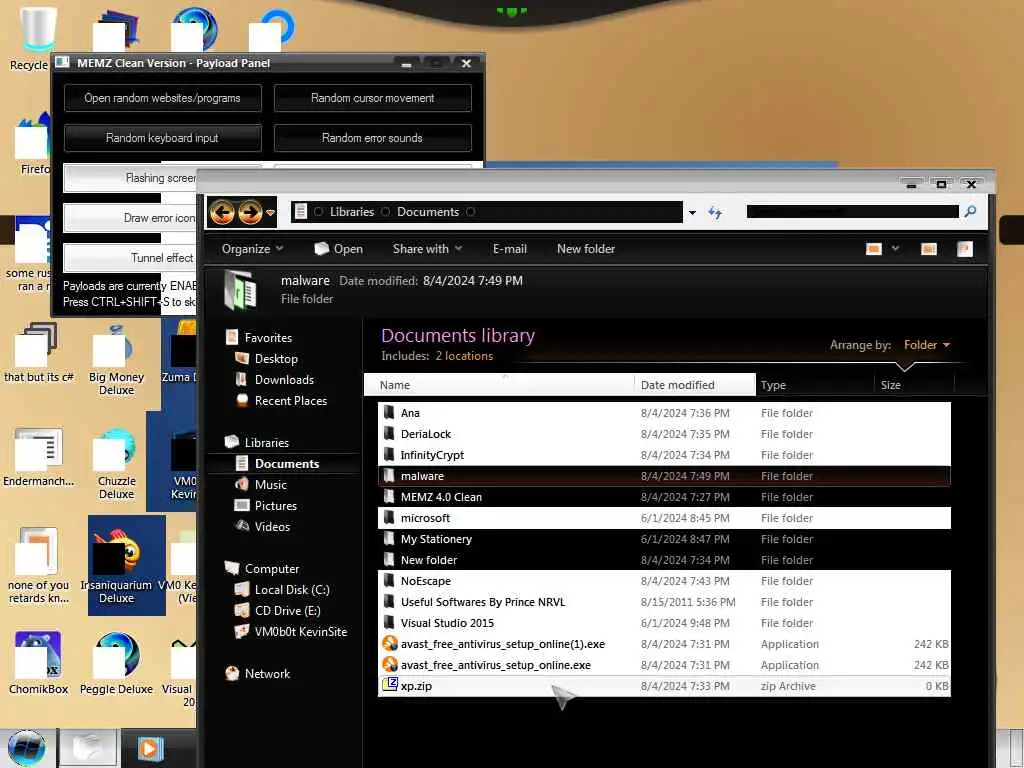Toggle the preview pane icon

tap(929, 249)
